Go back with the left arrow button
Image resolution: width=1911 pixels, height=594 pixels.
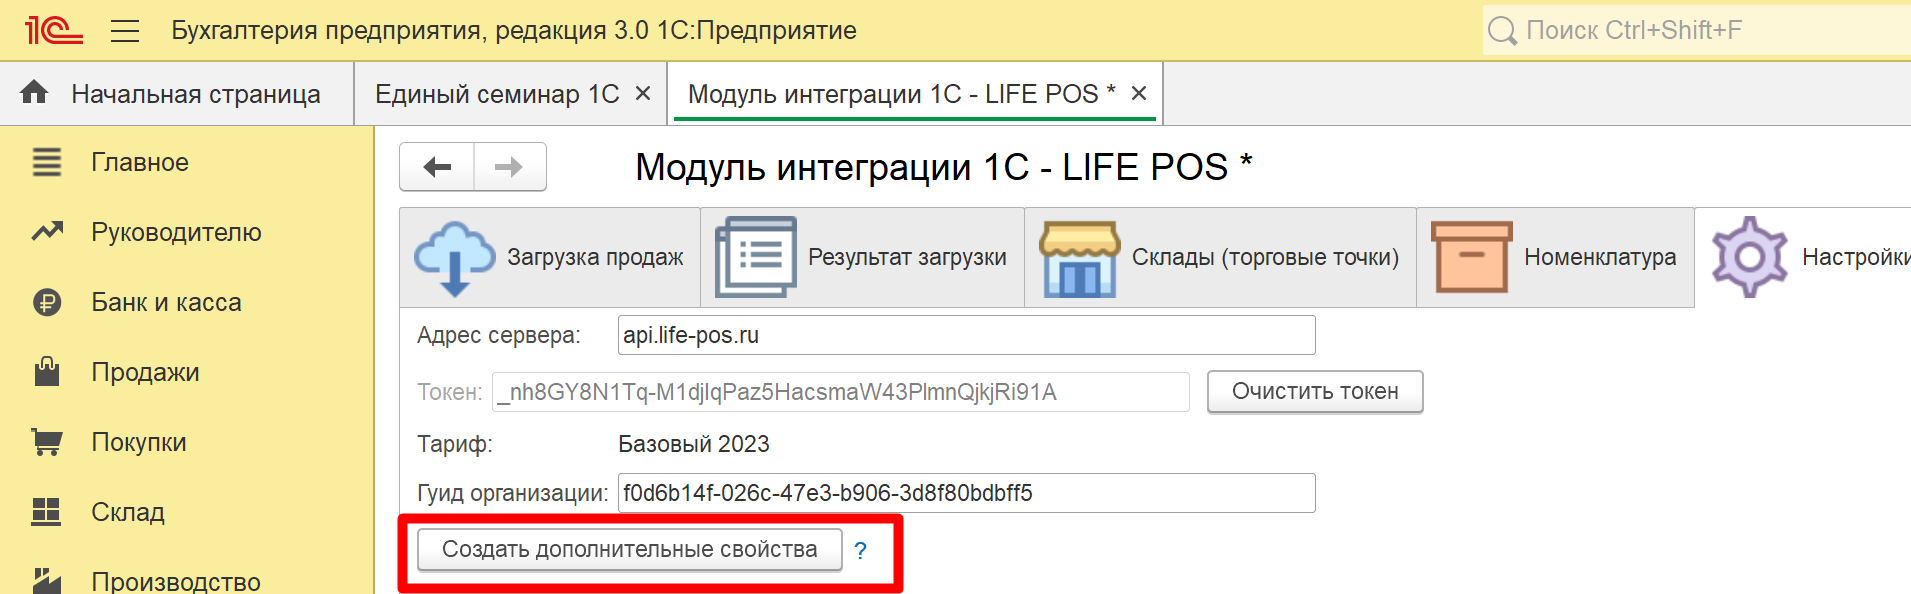[x=437, y=167]
